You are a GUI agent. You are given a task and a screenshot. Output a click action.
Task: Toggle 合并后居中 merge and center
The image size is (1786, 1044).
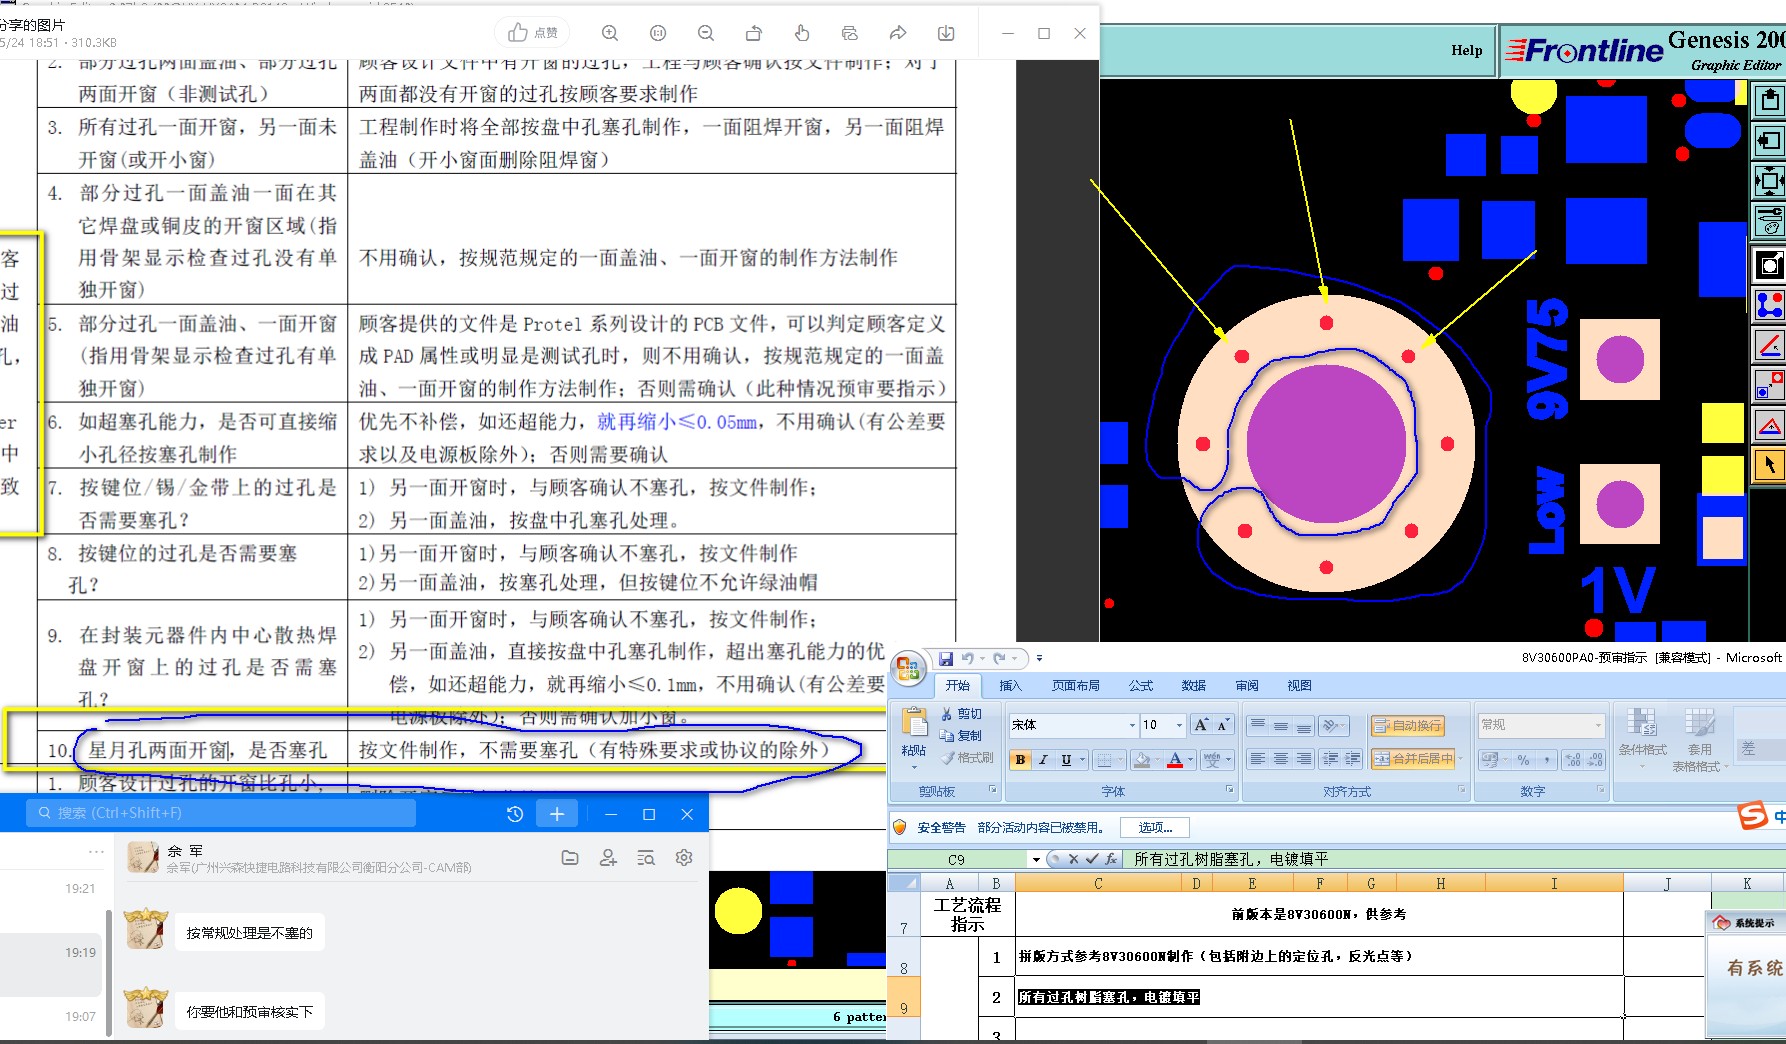tap(1412, 759)
